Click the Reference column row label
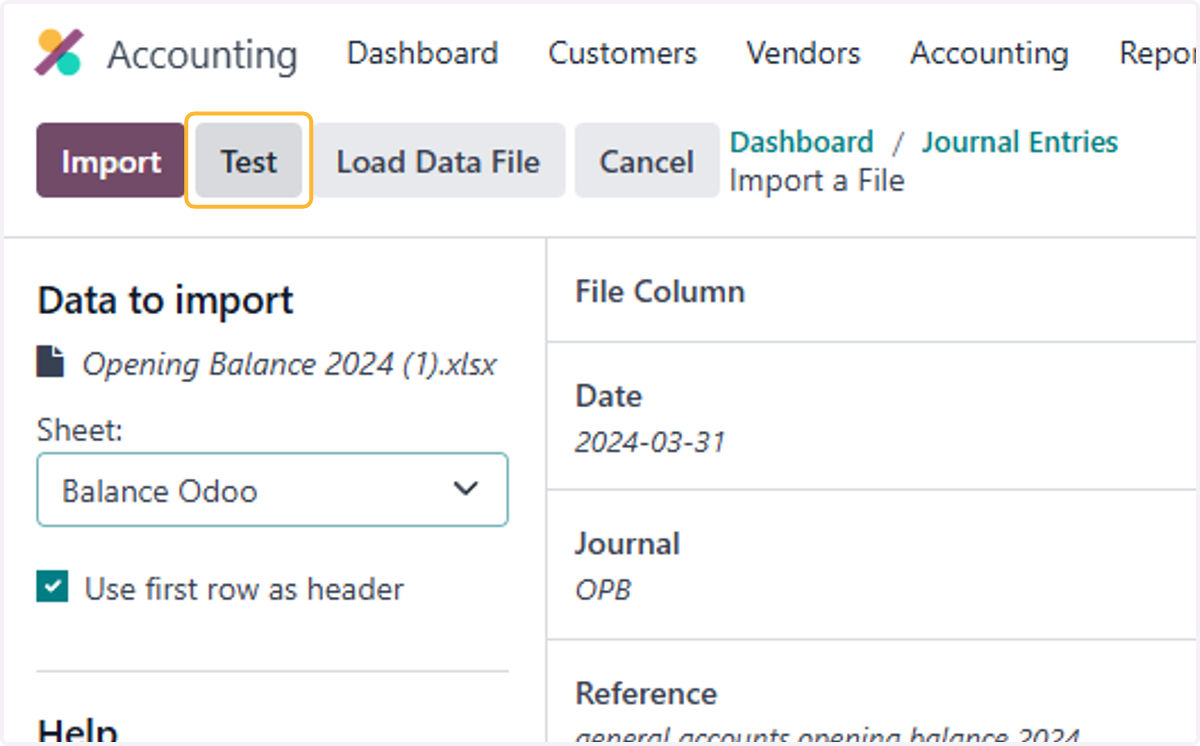Viewport: 1200px width, 746px height. (646, 693)
